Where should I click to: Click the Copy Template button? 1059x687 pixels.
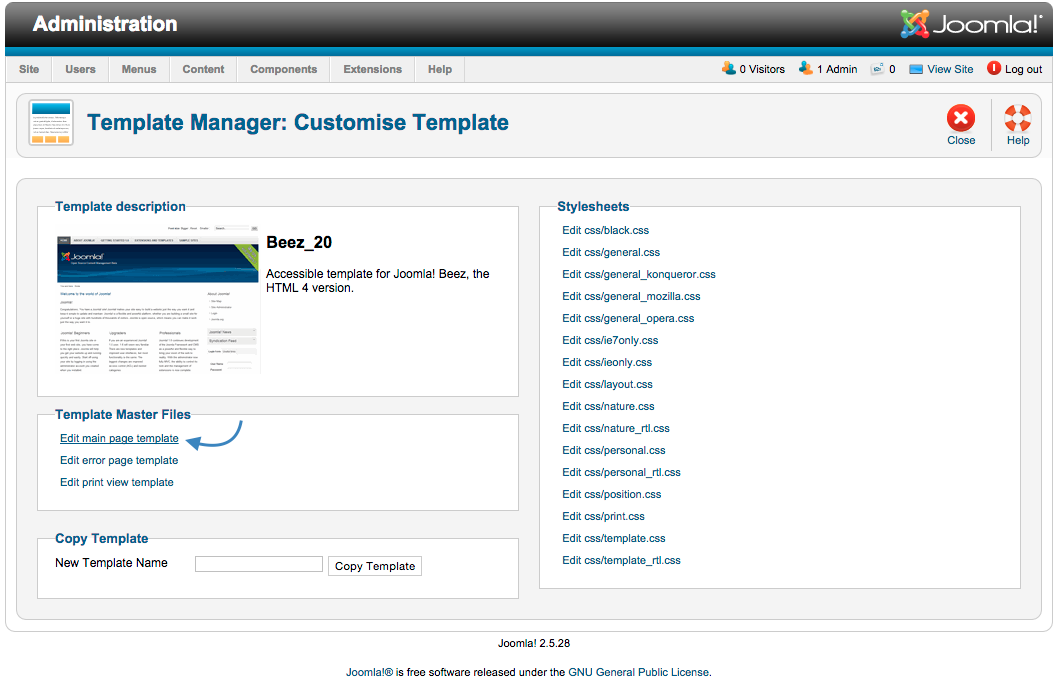[x=375, y=566]
